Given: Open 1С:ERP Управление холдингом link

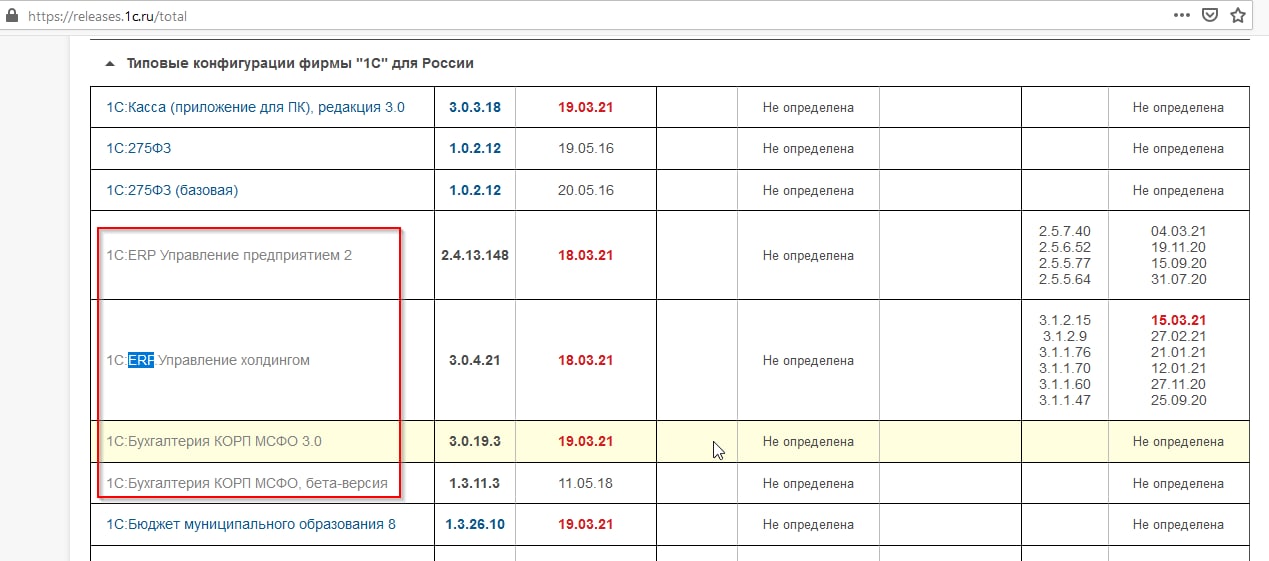Looking at the screenshot, I should 208,360.
